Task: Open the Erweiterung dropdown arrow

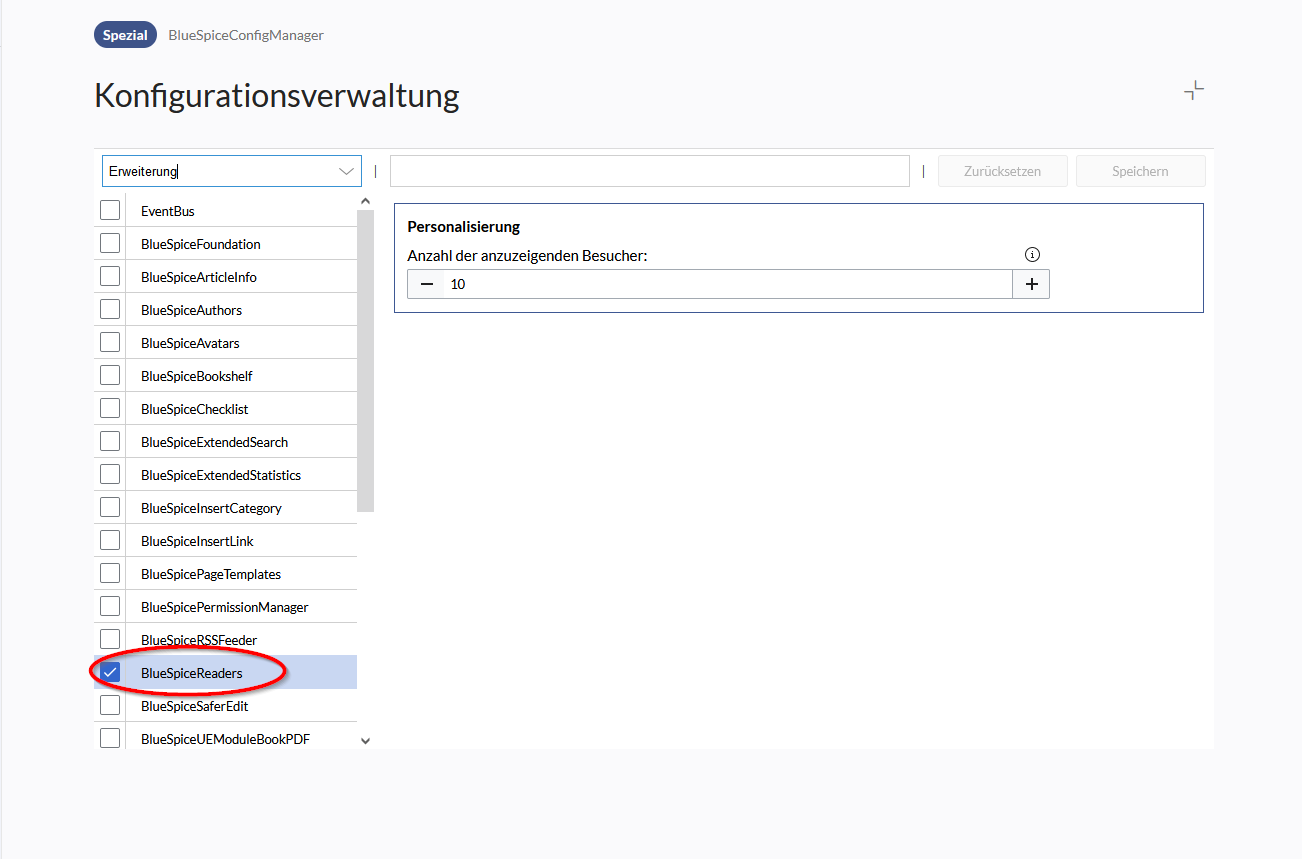Action: click(x=347, y=171)
